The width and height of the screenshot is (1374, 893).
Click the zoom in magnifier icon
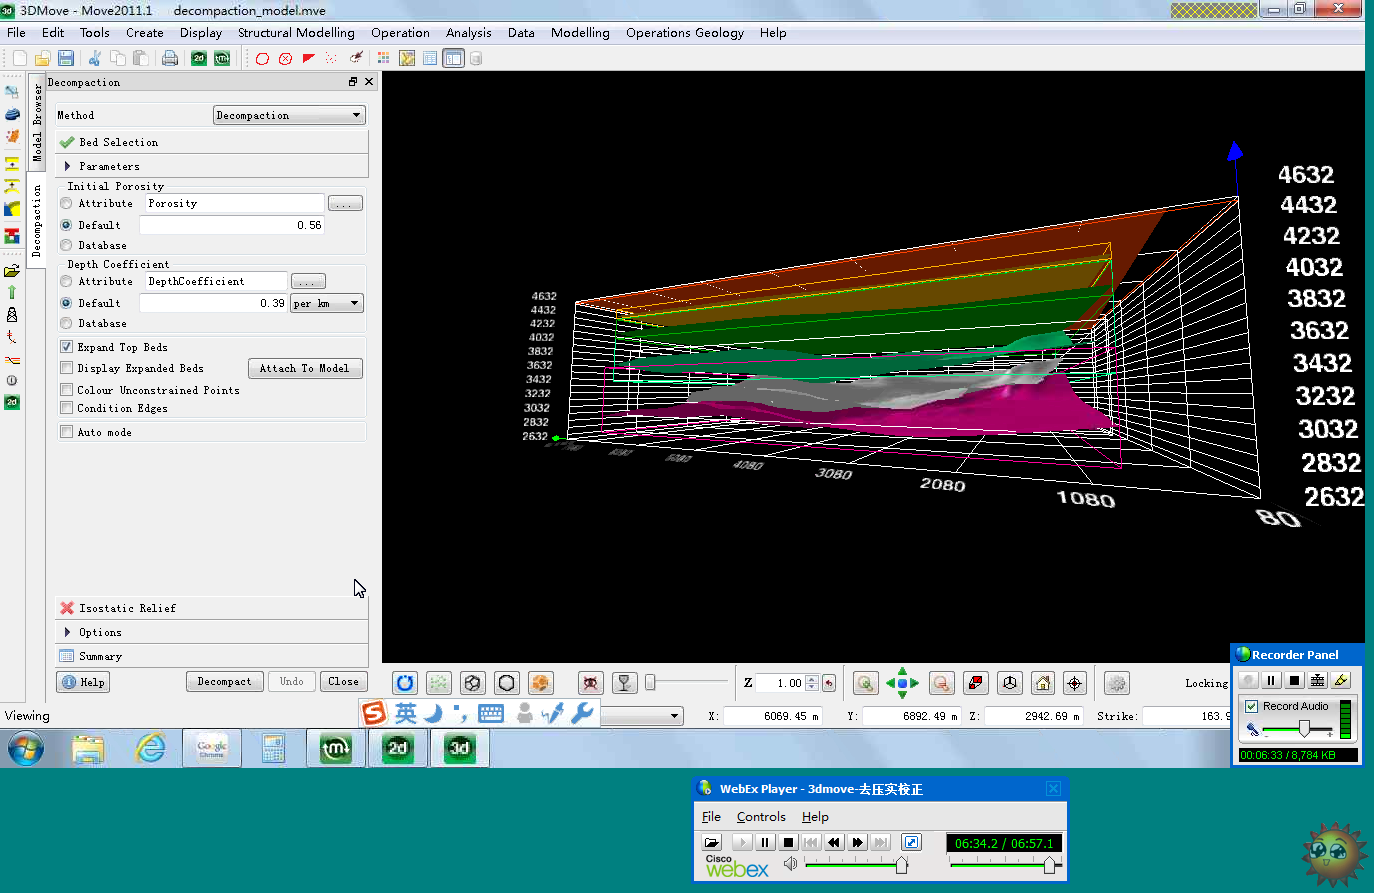coord(865,683)
